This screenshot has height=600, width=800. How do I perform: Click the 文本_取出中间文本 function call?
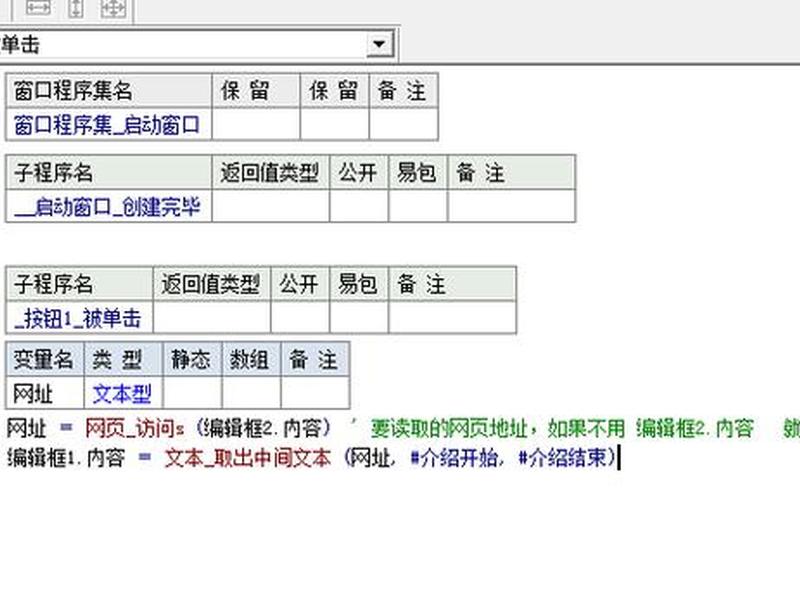[x=248, y=458]
